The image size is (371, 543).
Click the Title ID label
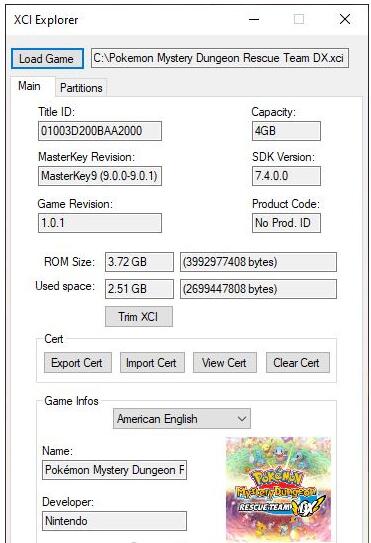point(56,112)
